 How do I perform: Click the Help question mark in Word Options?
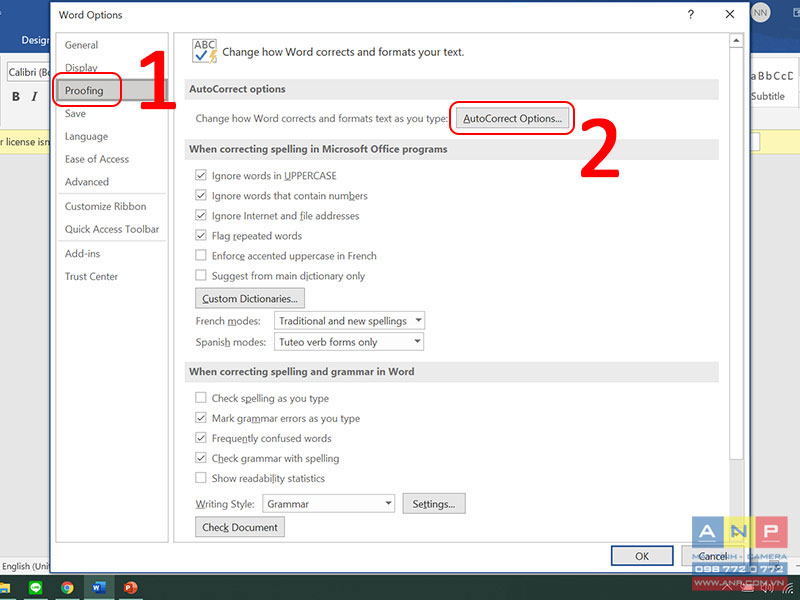click(x=690, y=14)
